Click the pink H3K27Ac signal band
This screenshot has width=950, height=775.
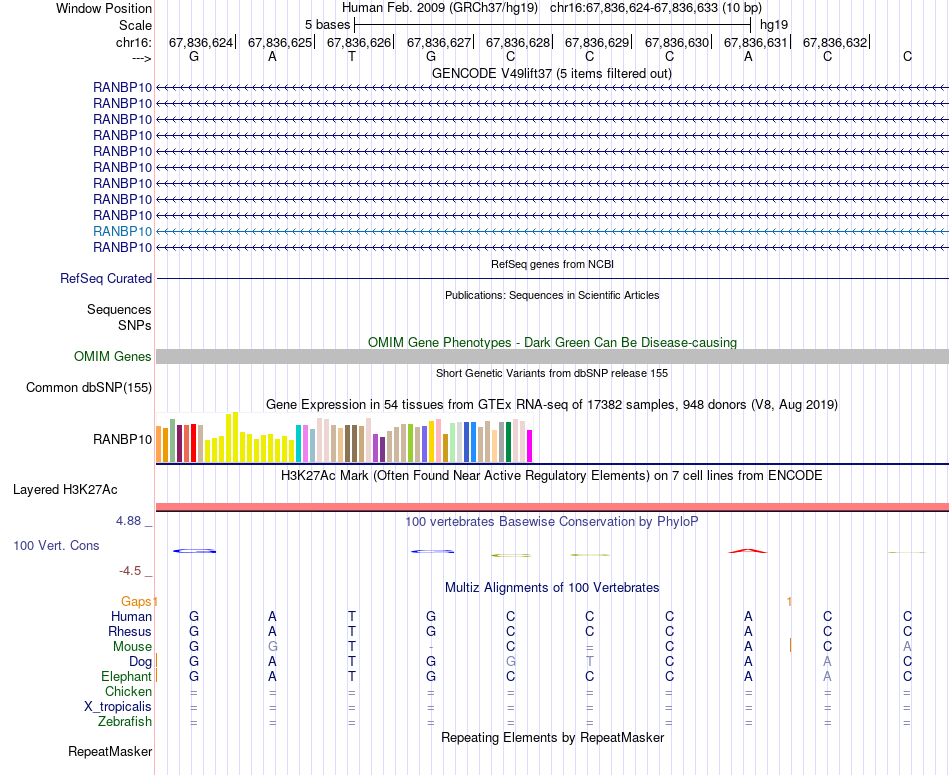(x=552, y=507)
